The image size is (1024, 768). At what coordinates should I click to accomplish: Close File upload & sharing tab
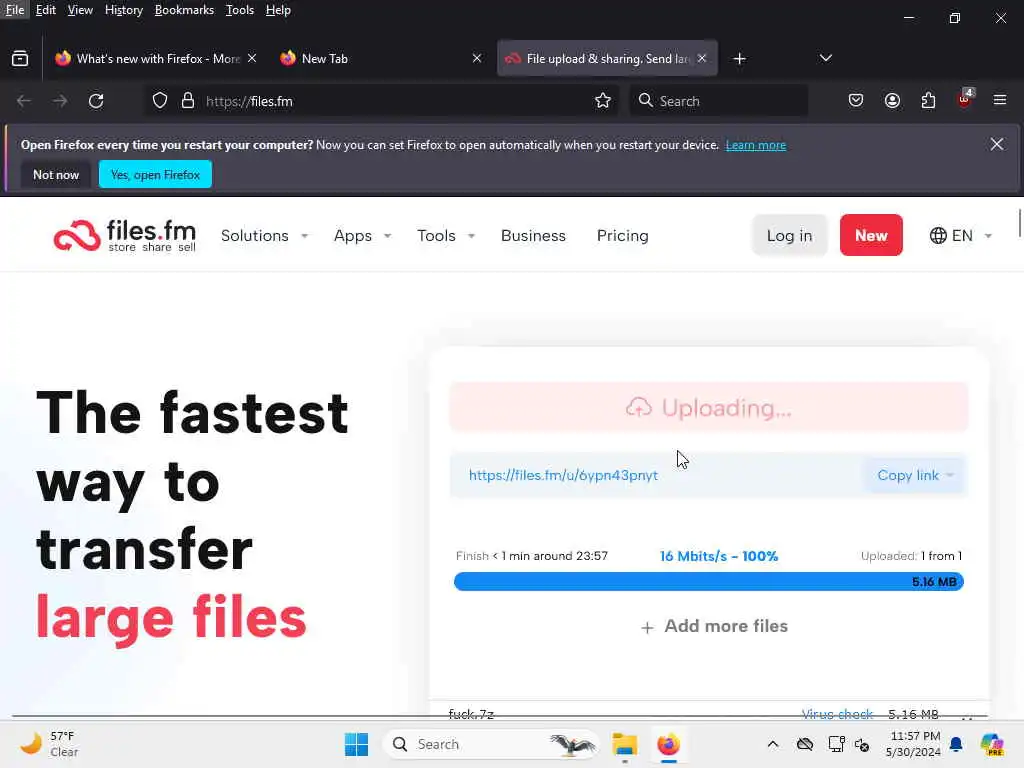[x=702, y=58]
